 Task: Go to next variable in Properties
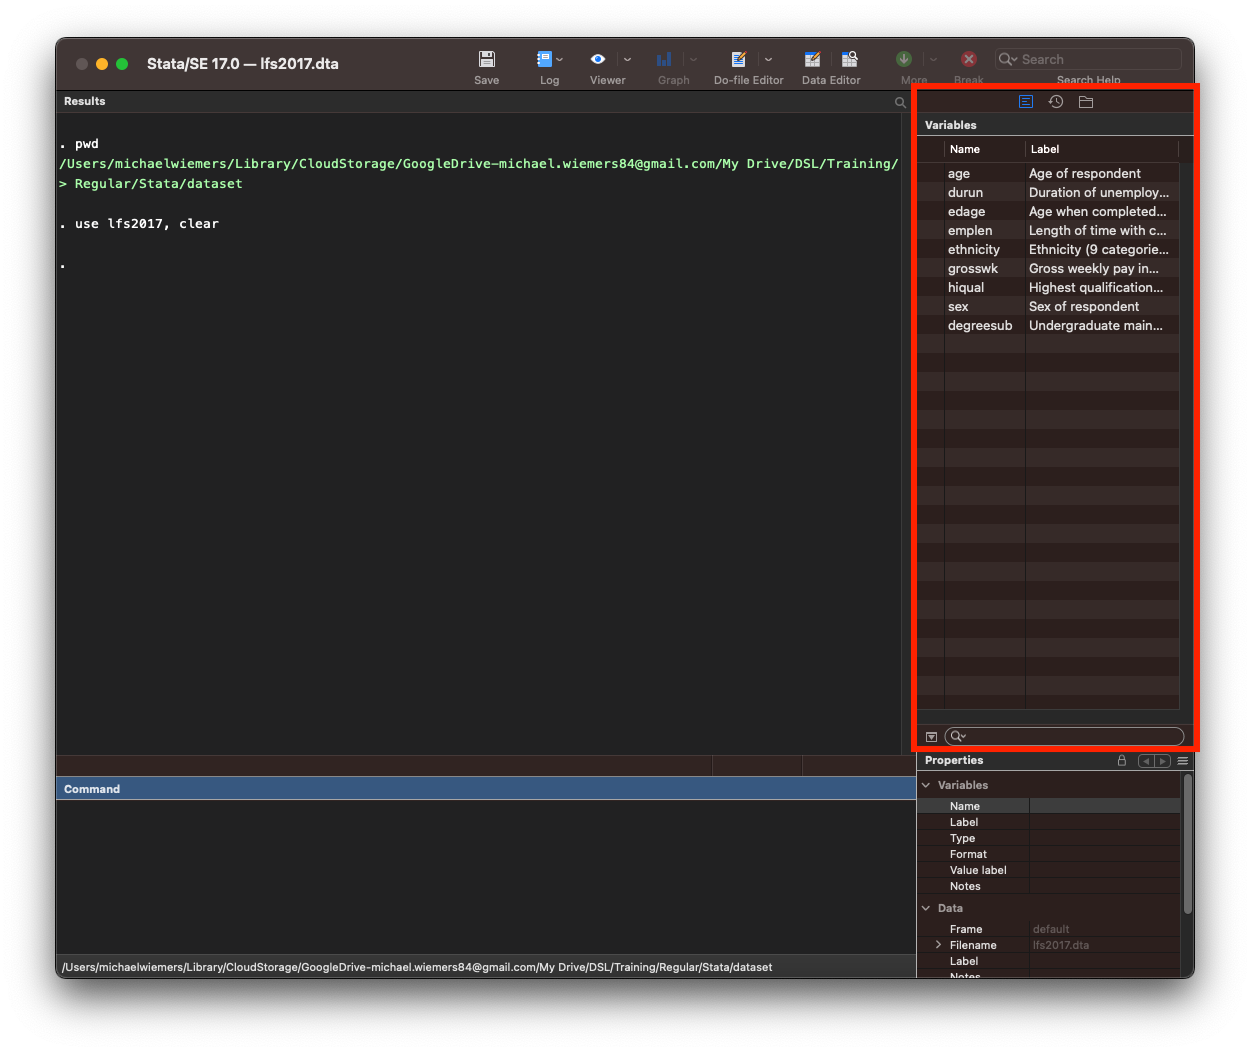click(x=1162, y=761)
